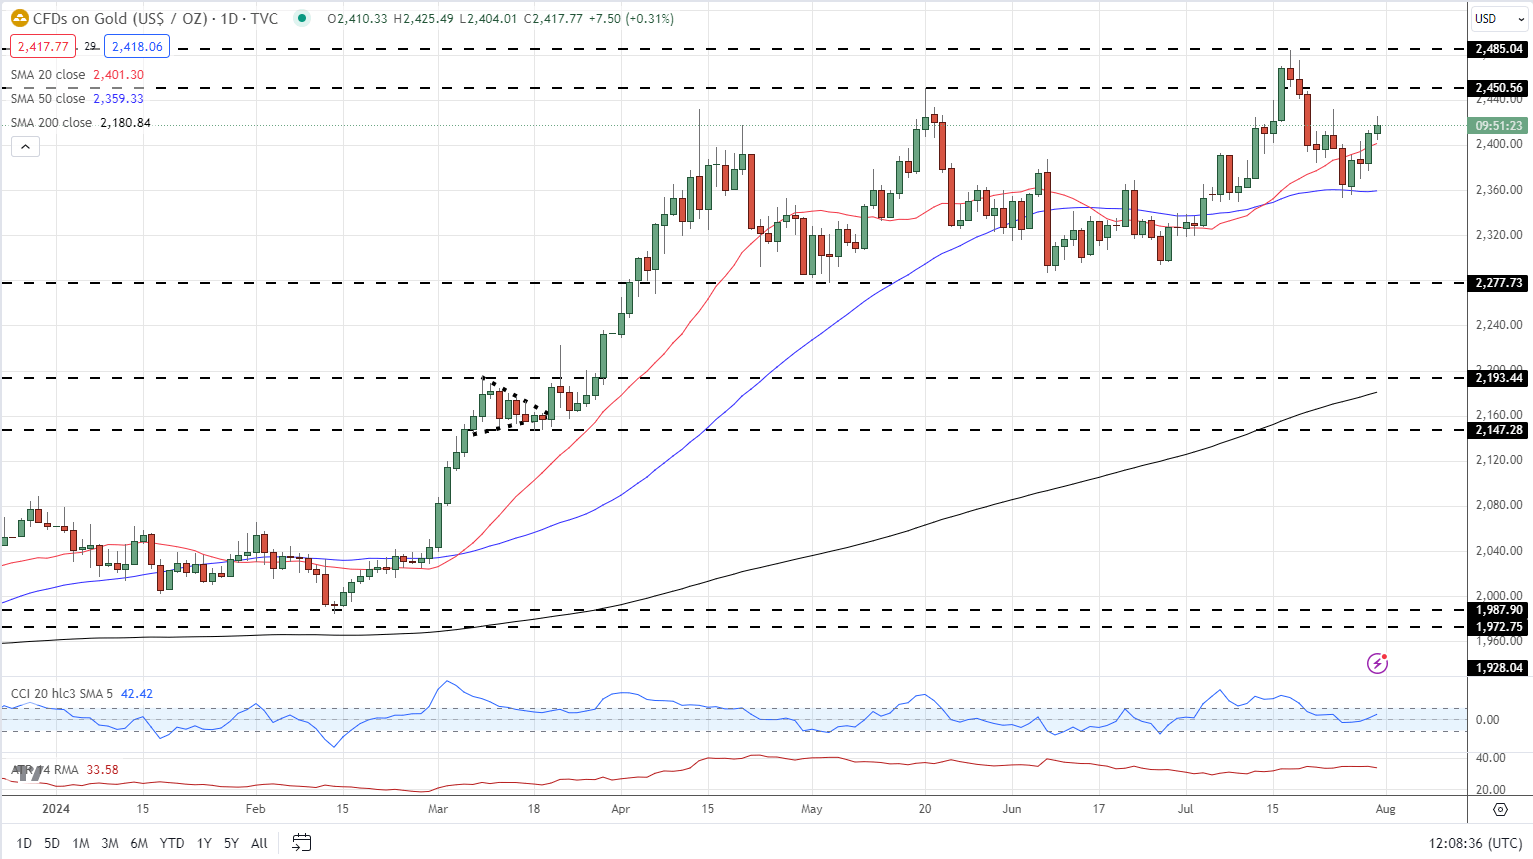The width and height of the screenshot is (1533, 859).
Task: Click the buy price 2,418.06 button
Action: 137,46
